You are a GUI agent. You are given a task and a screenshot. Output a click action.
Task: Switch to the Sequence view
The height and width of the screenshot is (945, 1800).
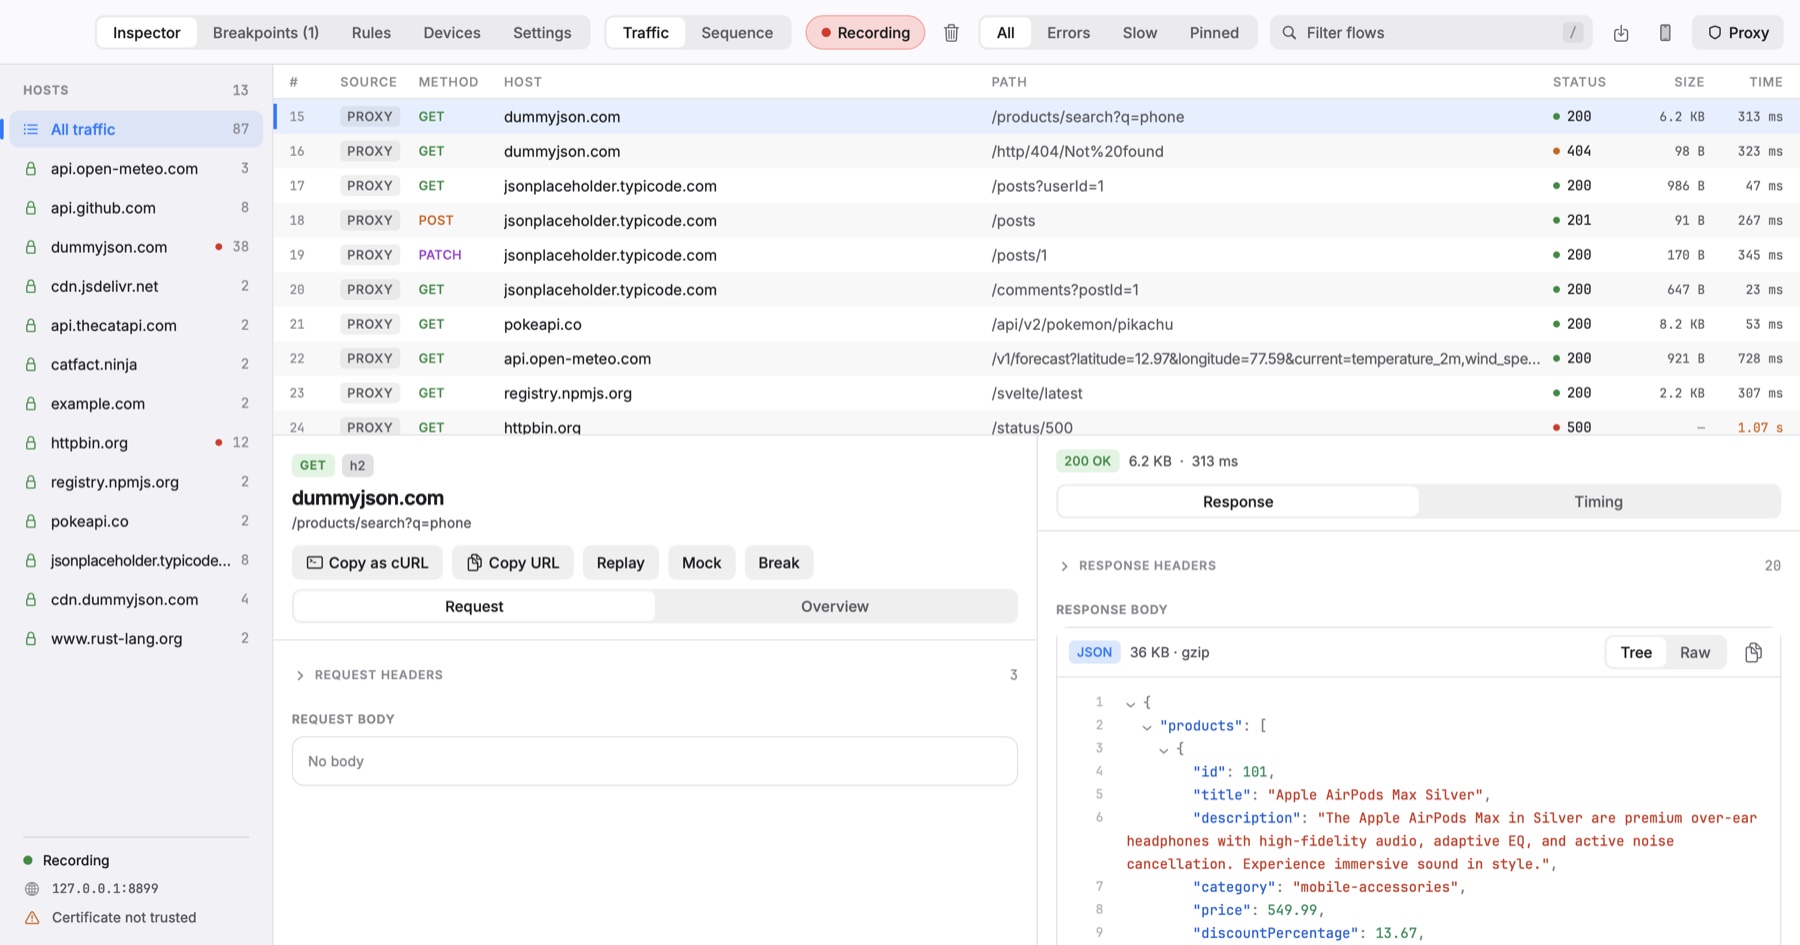coord(737,33)
